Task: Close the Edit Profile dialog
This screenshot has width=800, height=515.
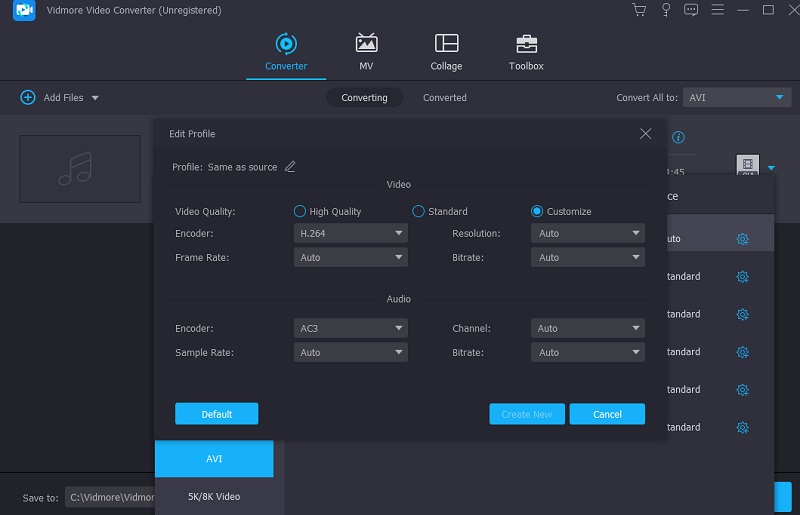Action: pyautogui.click(x=645, y=134)
